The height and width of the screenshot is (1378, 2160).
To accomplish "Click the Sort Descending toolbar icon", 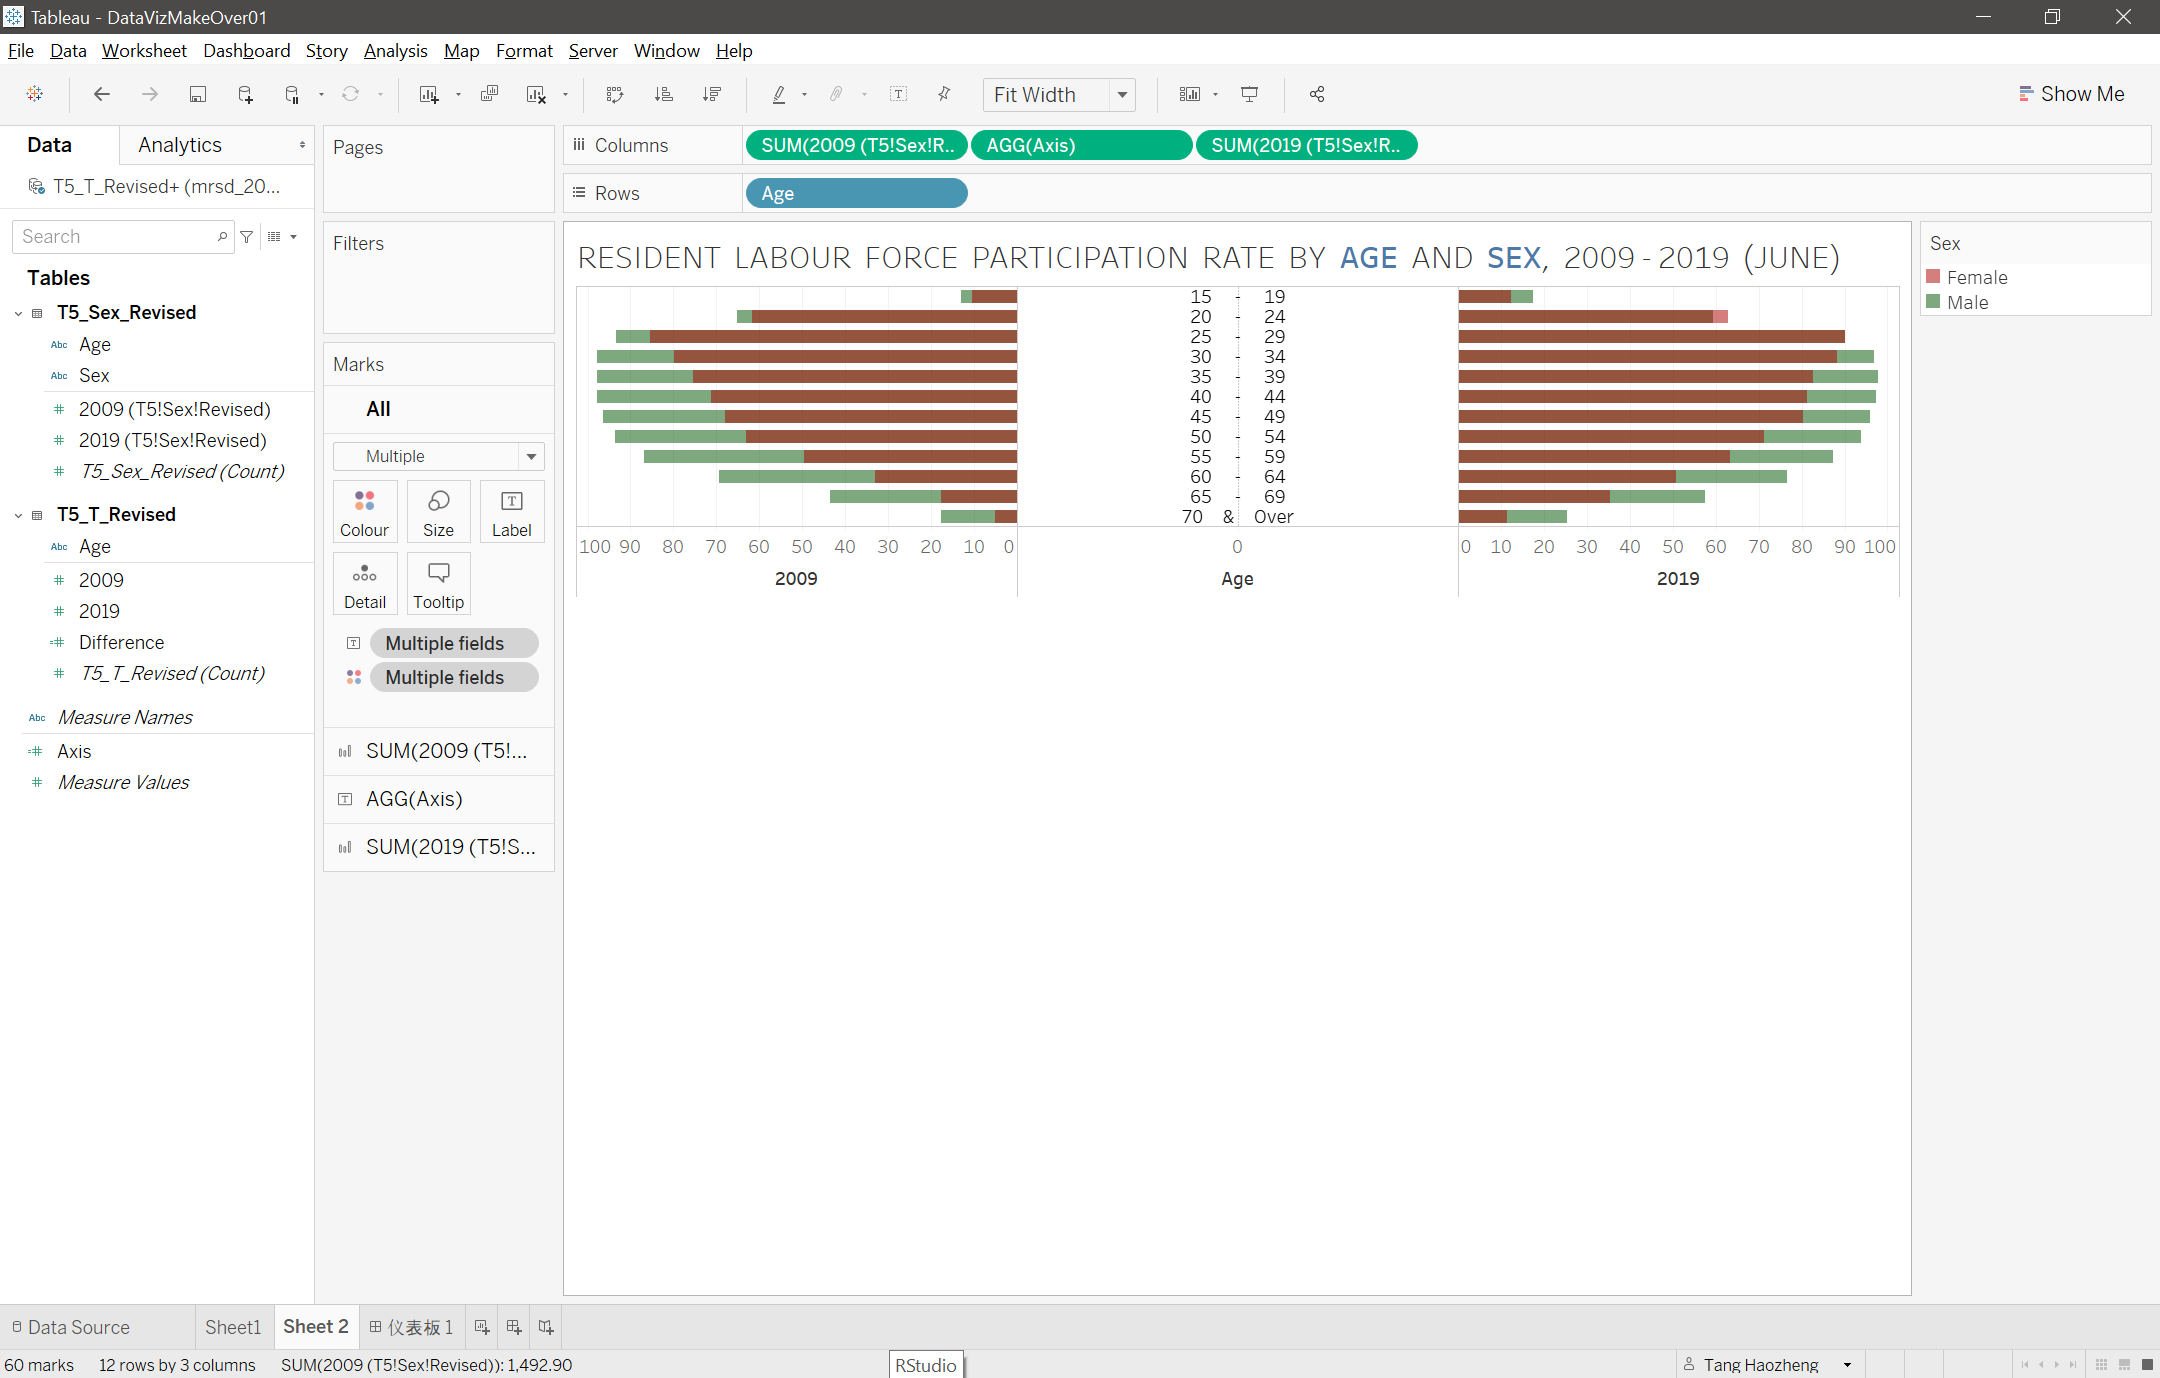I will pos(712,94).
